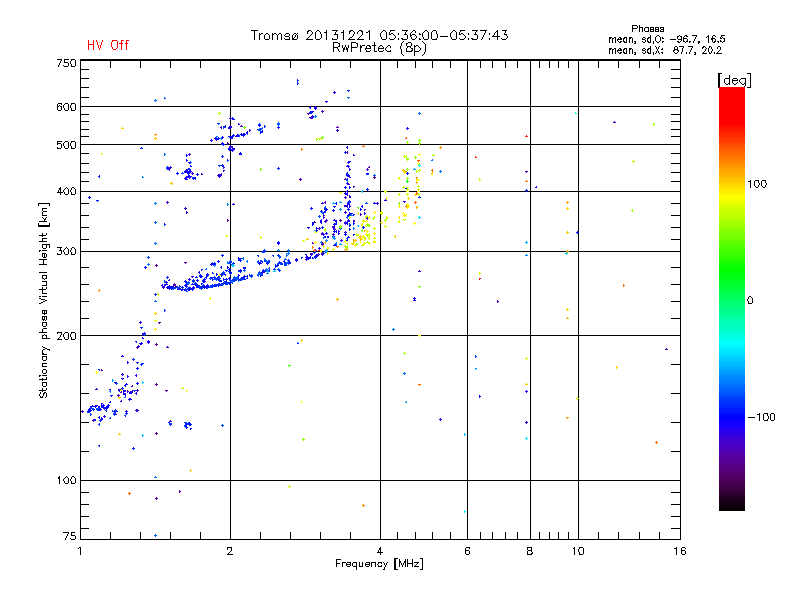
Task: Click the 'Frequency [MHz]' axis label
Action: click(379, 564)
